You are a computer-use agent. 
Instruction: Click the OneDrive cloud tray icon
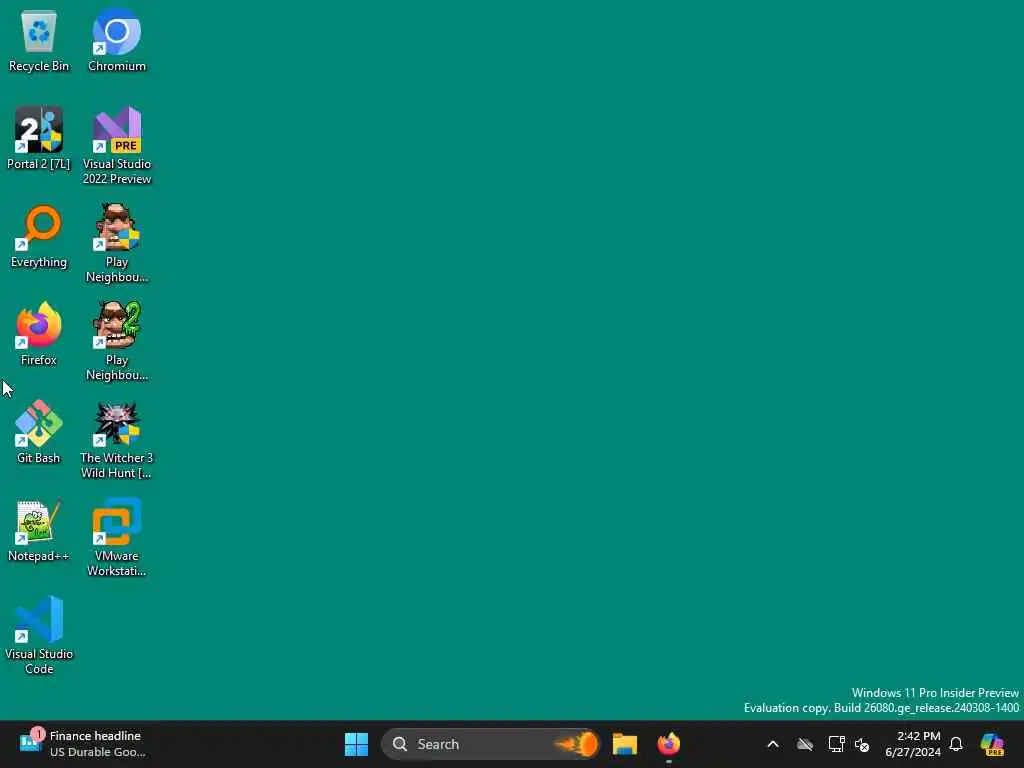[x=805, y=744]
